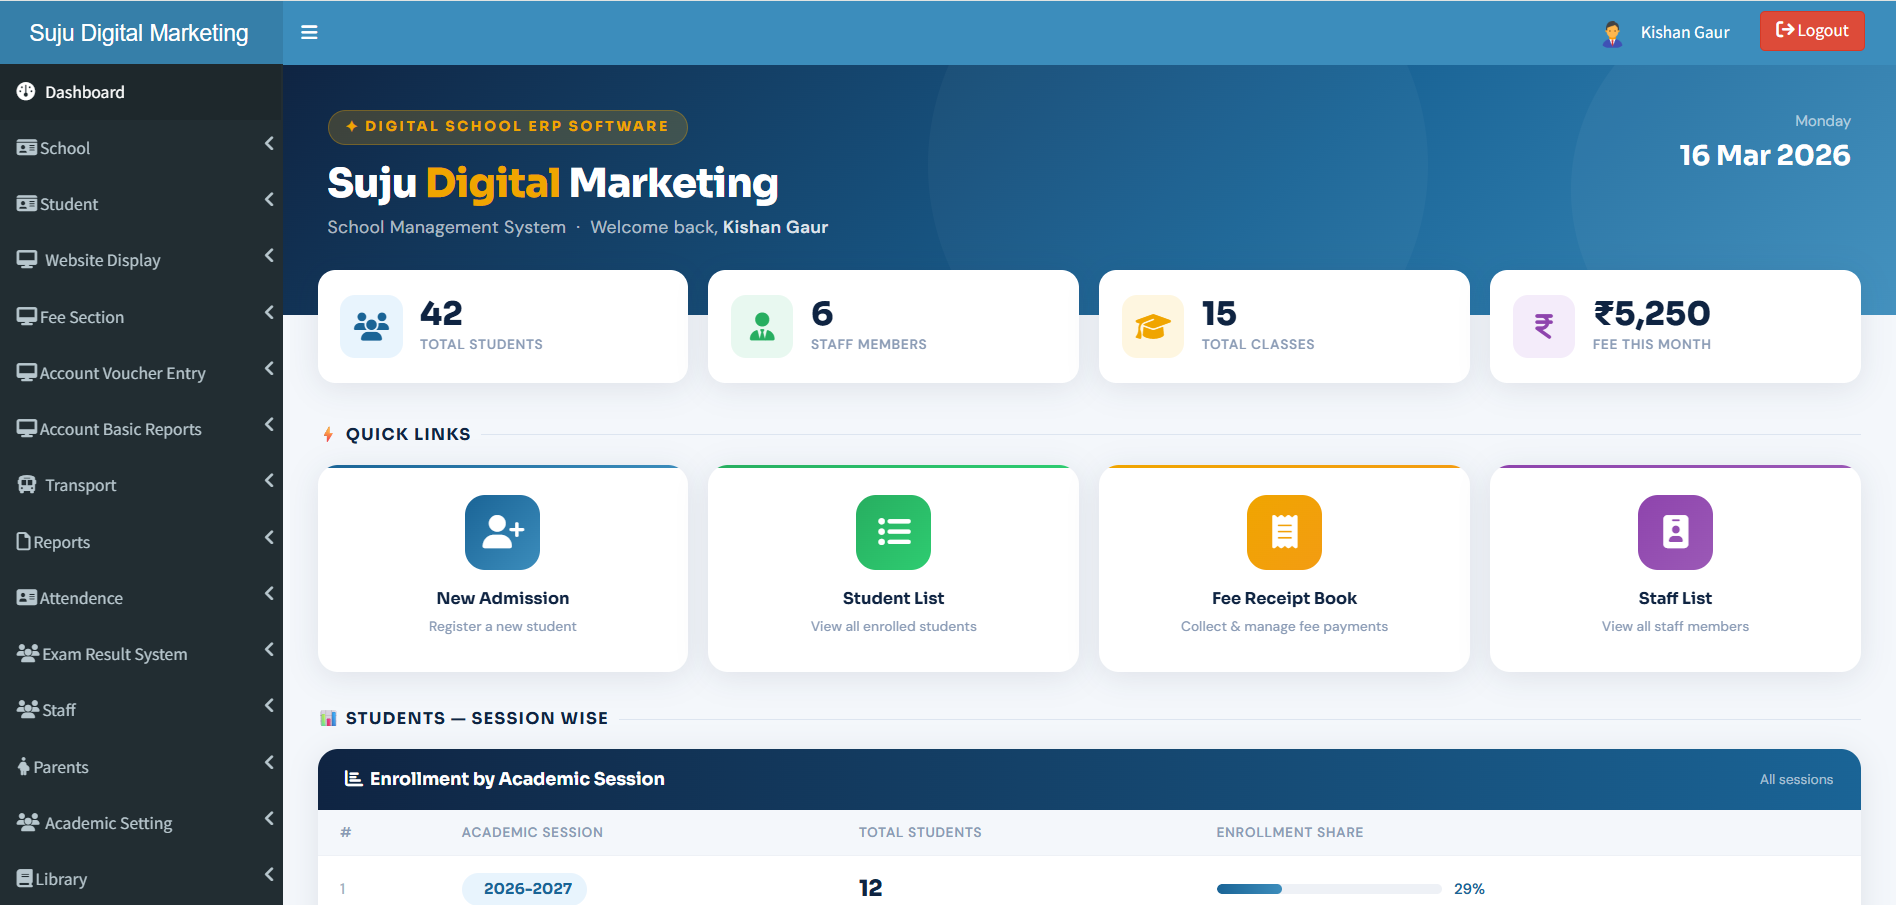Click the Logout button

[1812, 31]
